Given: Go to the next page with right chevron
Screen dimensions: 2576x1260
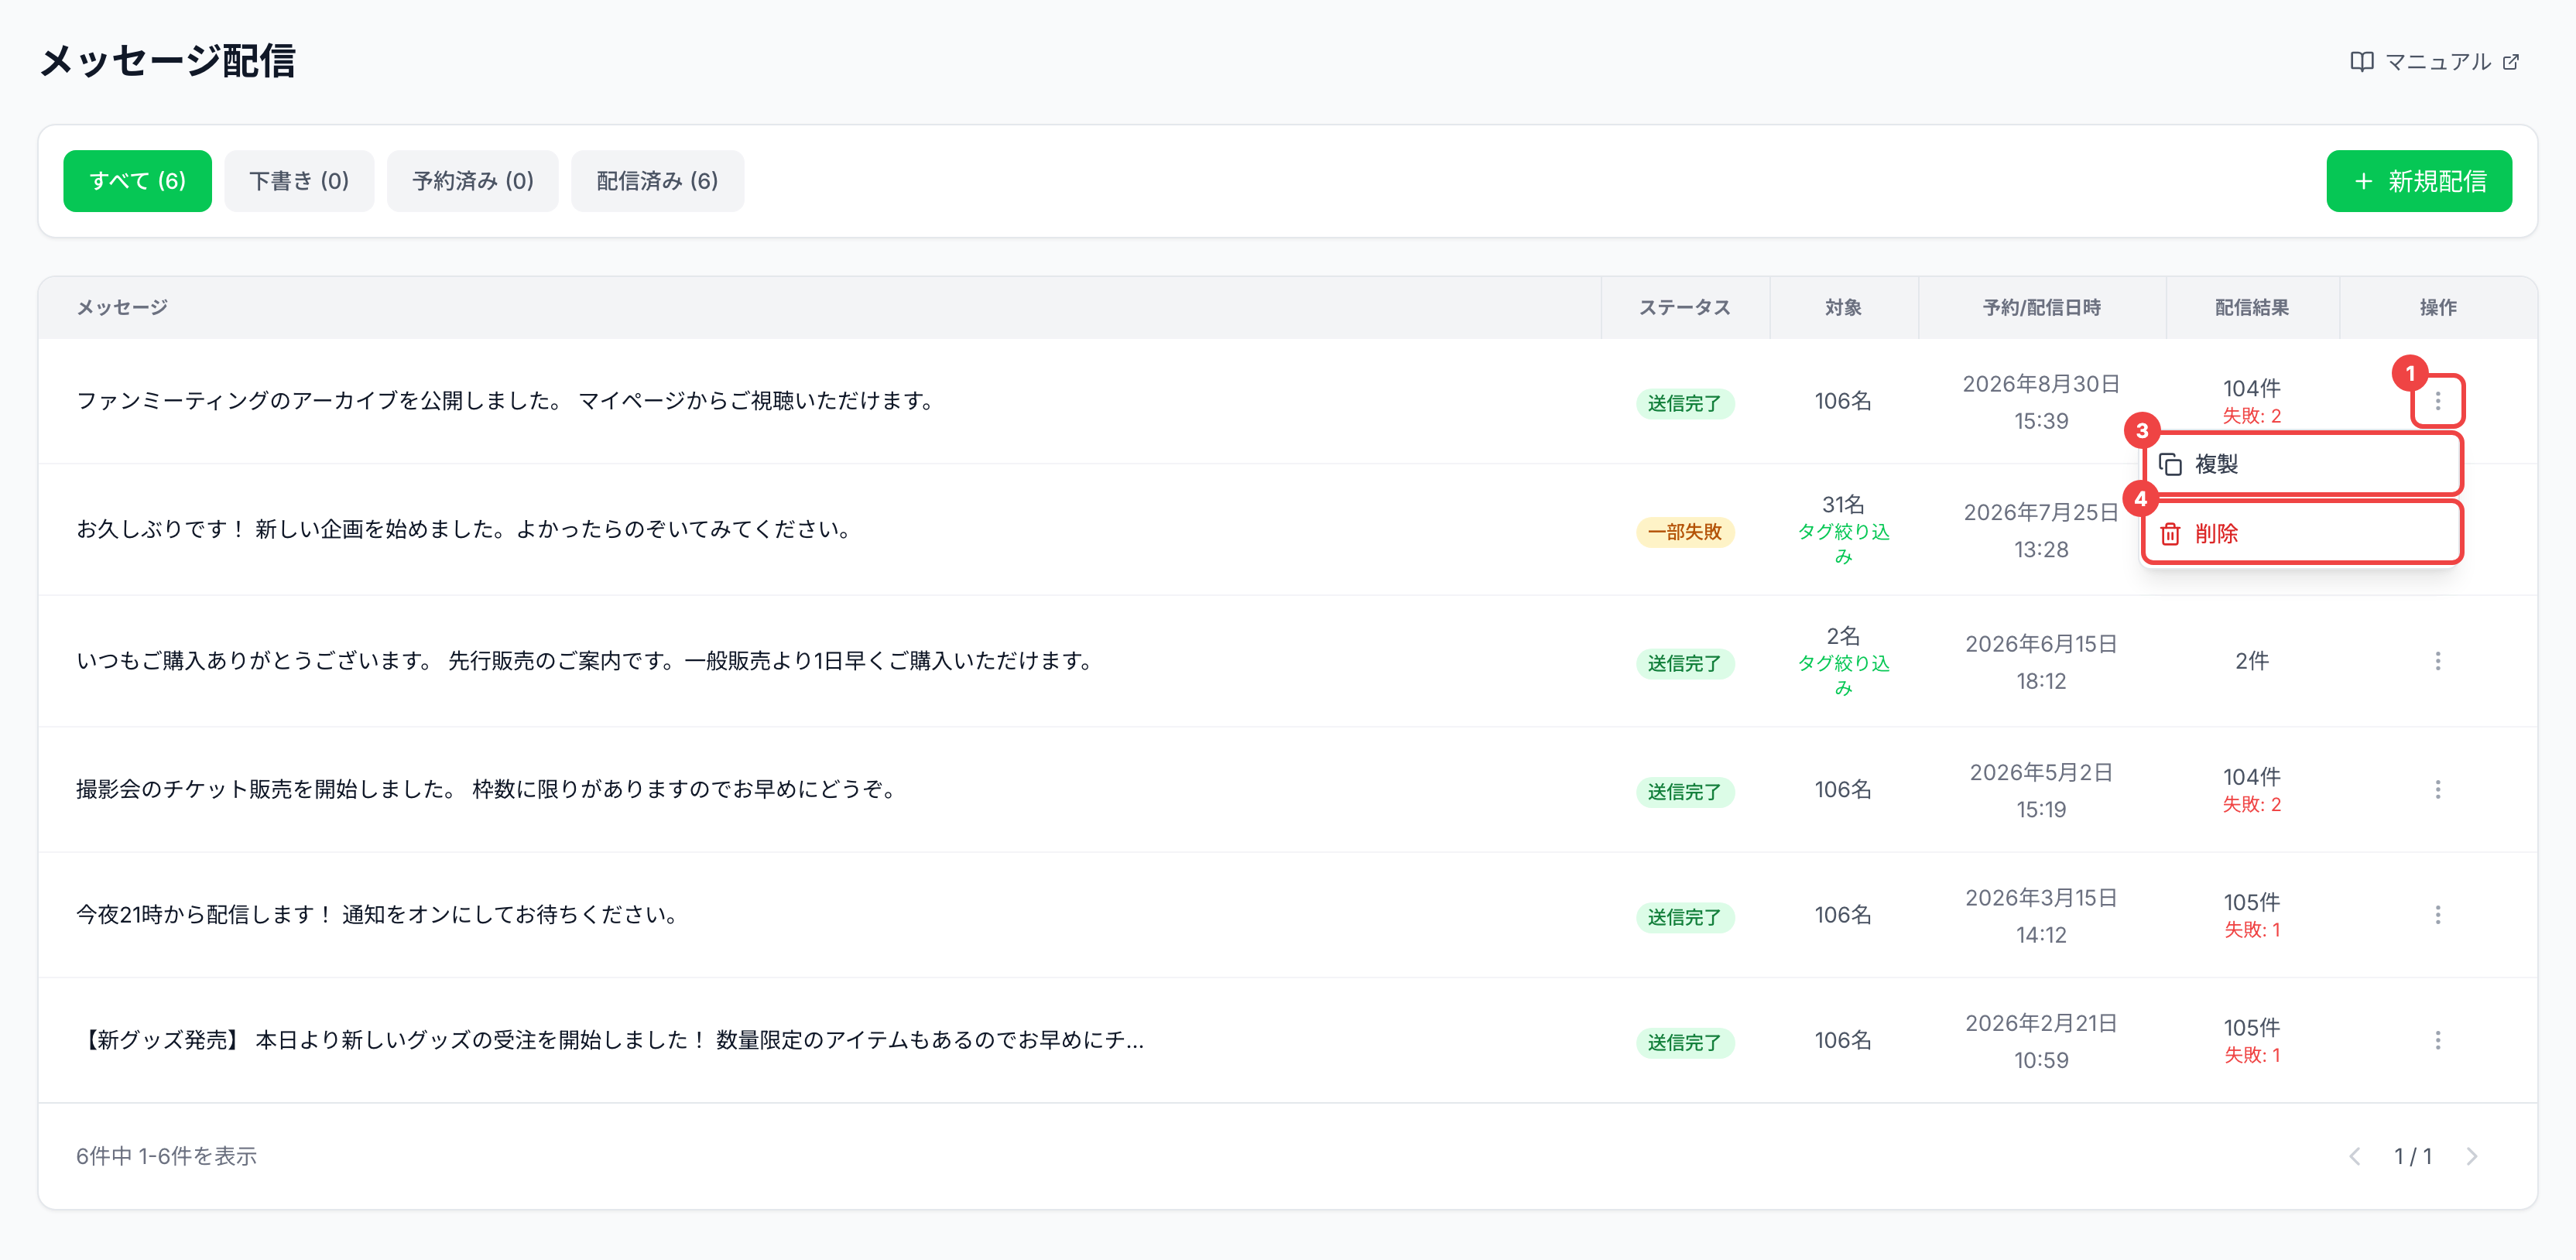Looking at the screenshot, I should click(2472, 1156).
